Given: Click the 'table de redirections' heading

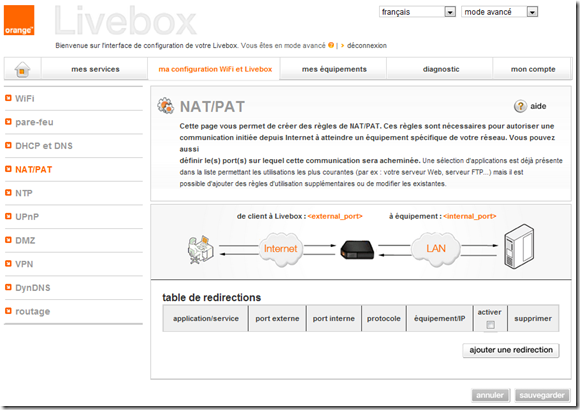Looking at the screenshot, I should click(x=212, y=297).
